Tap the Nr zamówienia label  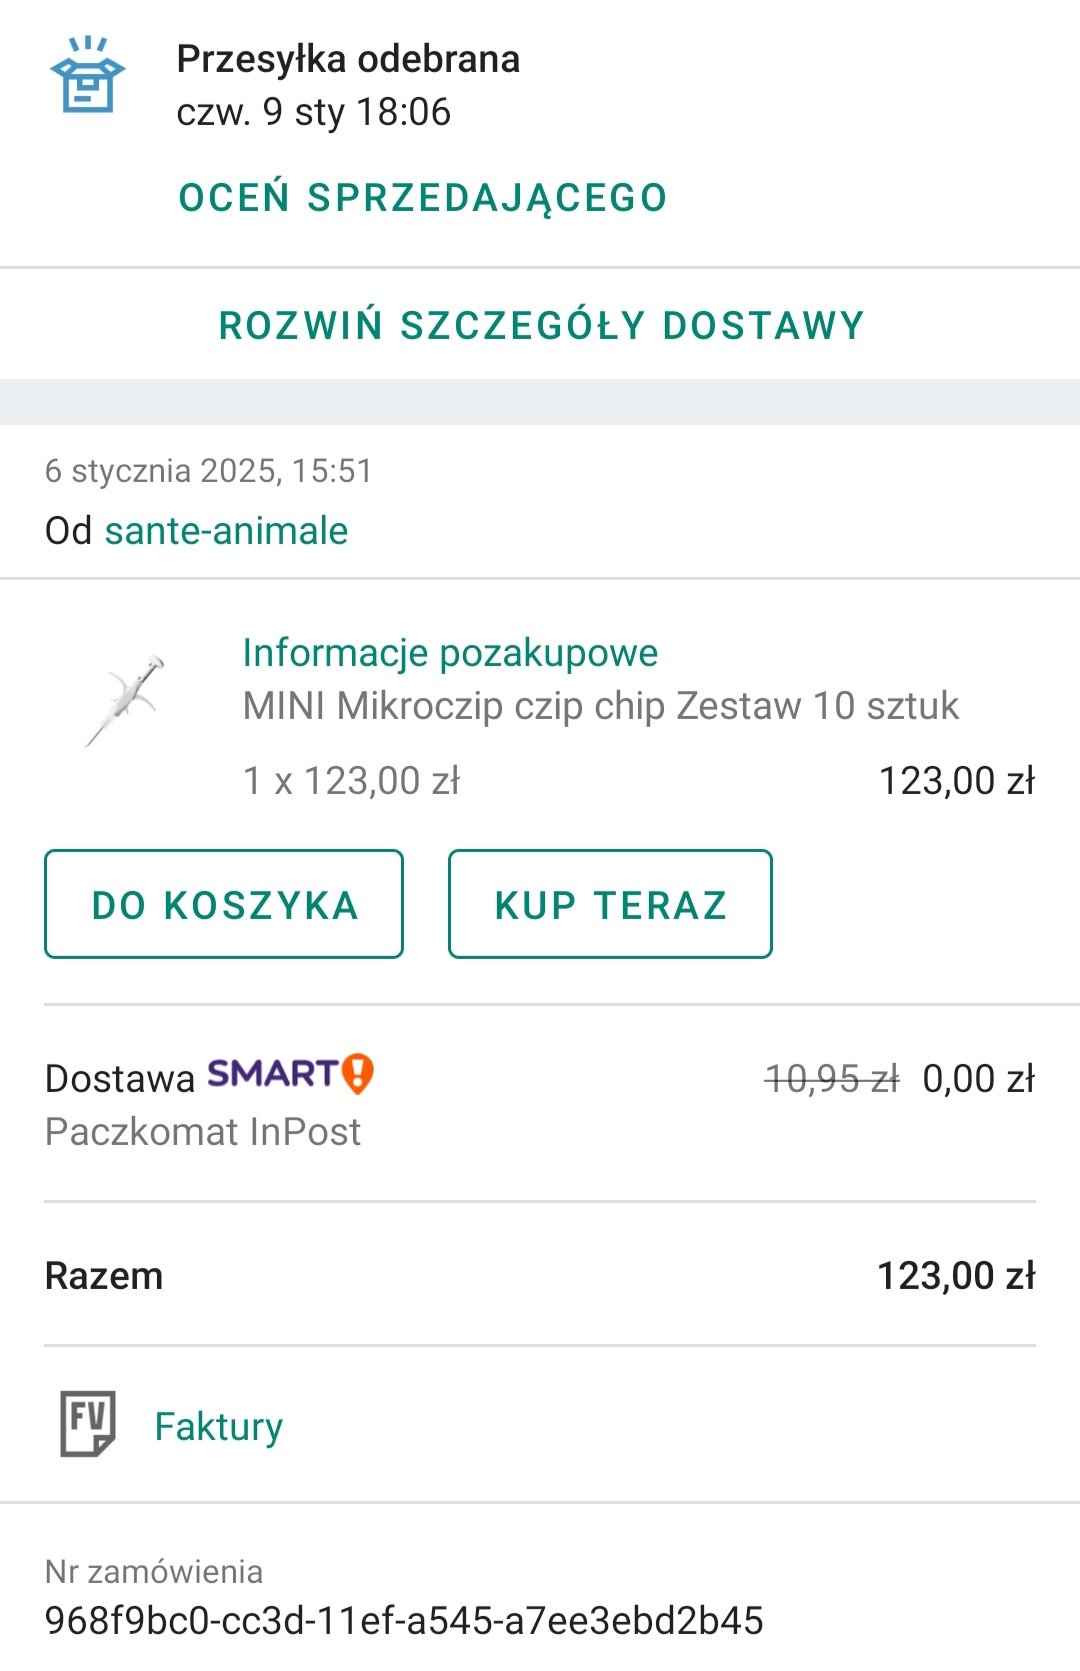(154, 1571)
